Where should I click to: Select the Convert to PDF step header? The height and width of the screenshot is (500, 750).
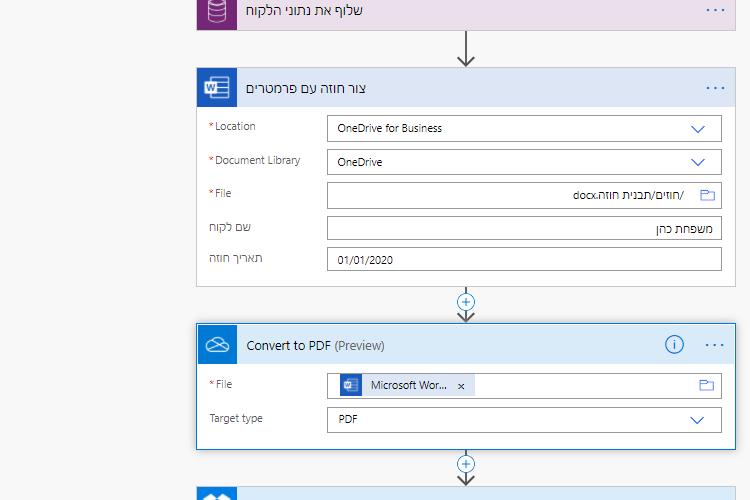tap(466, 344)
